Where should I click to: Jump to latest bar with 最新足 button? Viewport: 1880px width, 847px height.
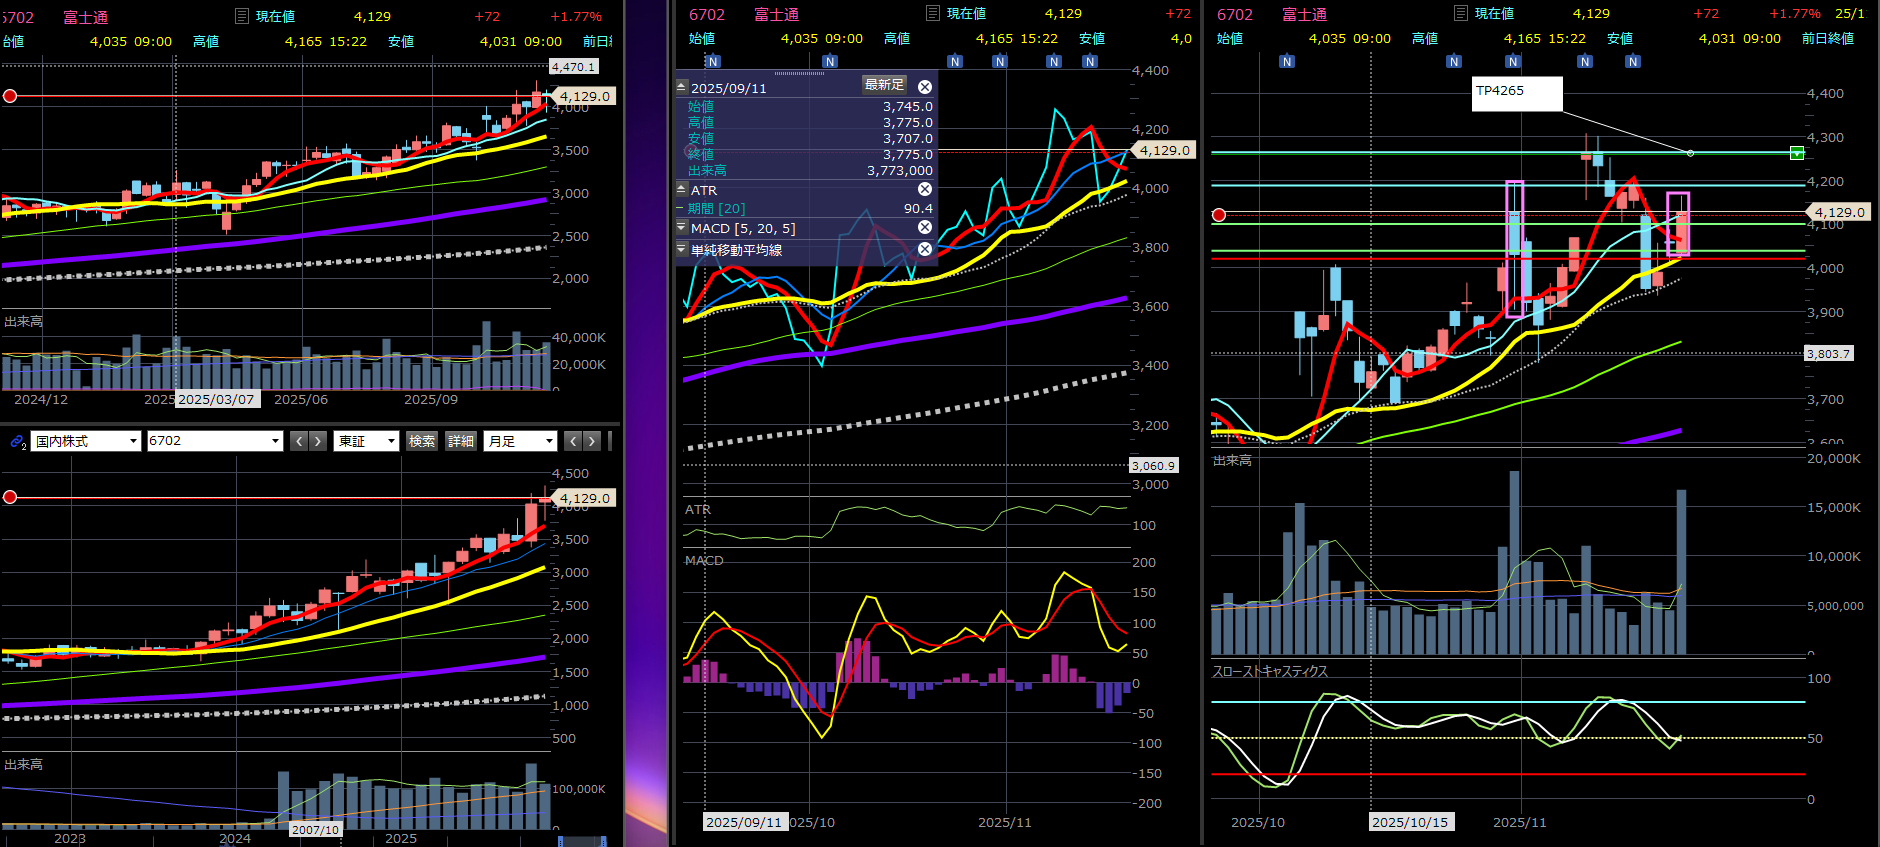point(884,86)
